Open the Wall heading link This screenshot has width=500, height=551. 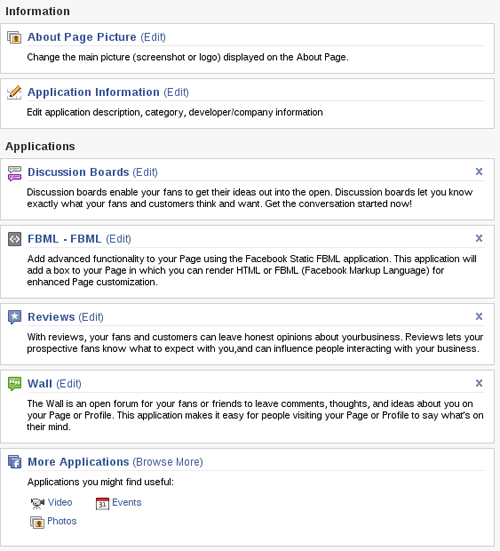pyautogui.click(x=40, y=384)
